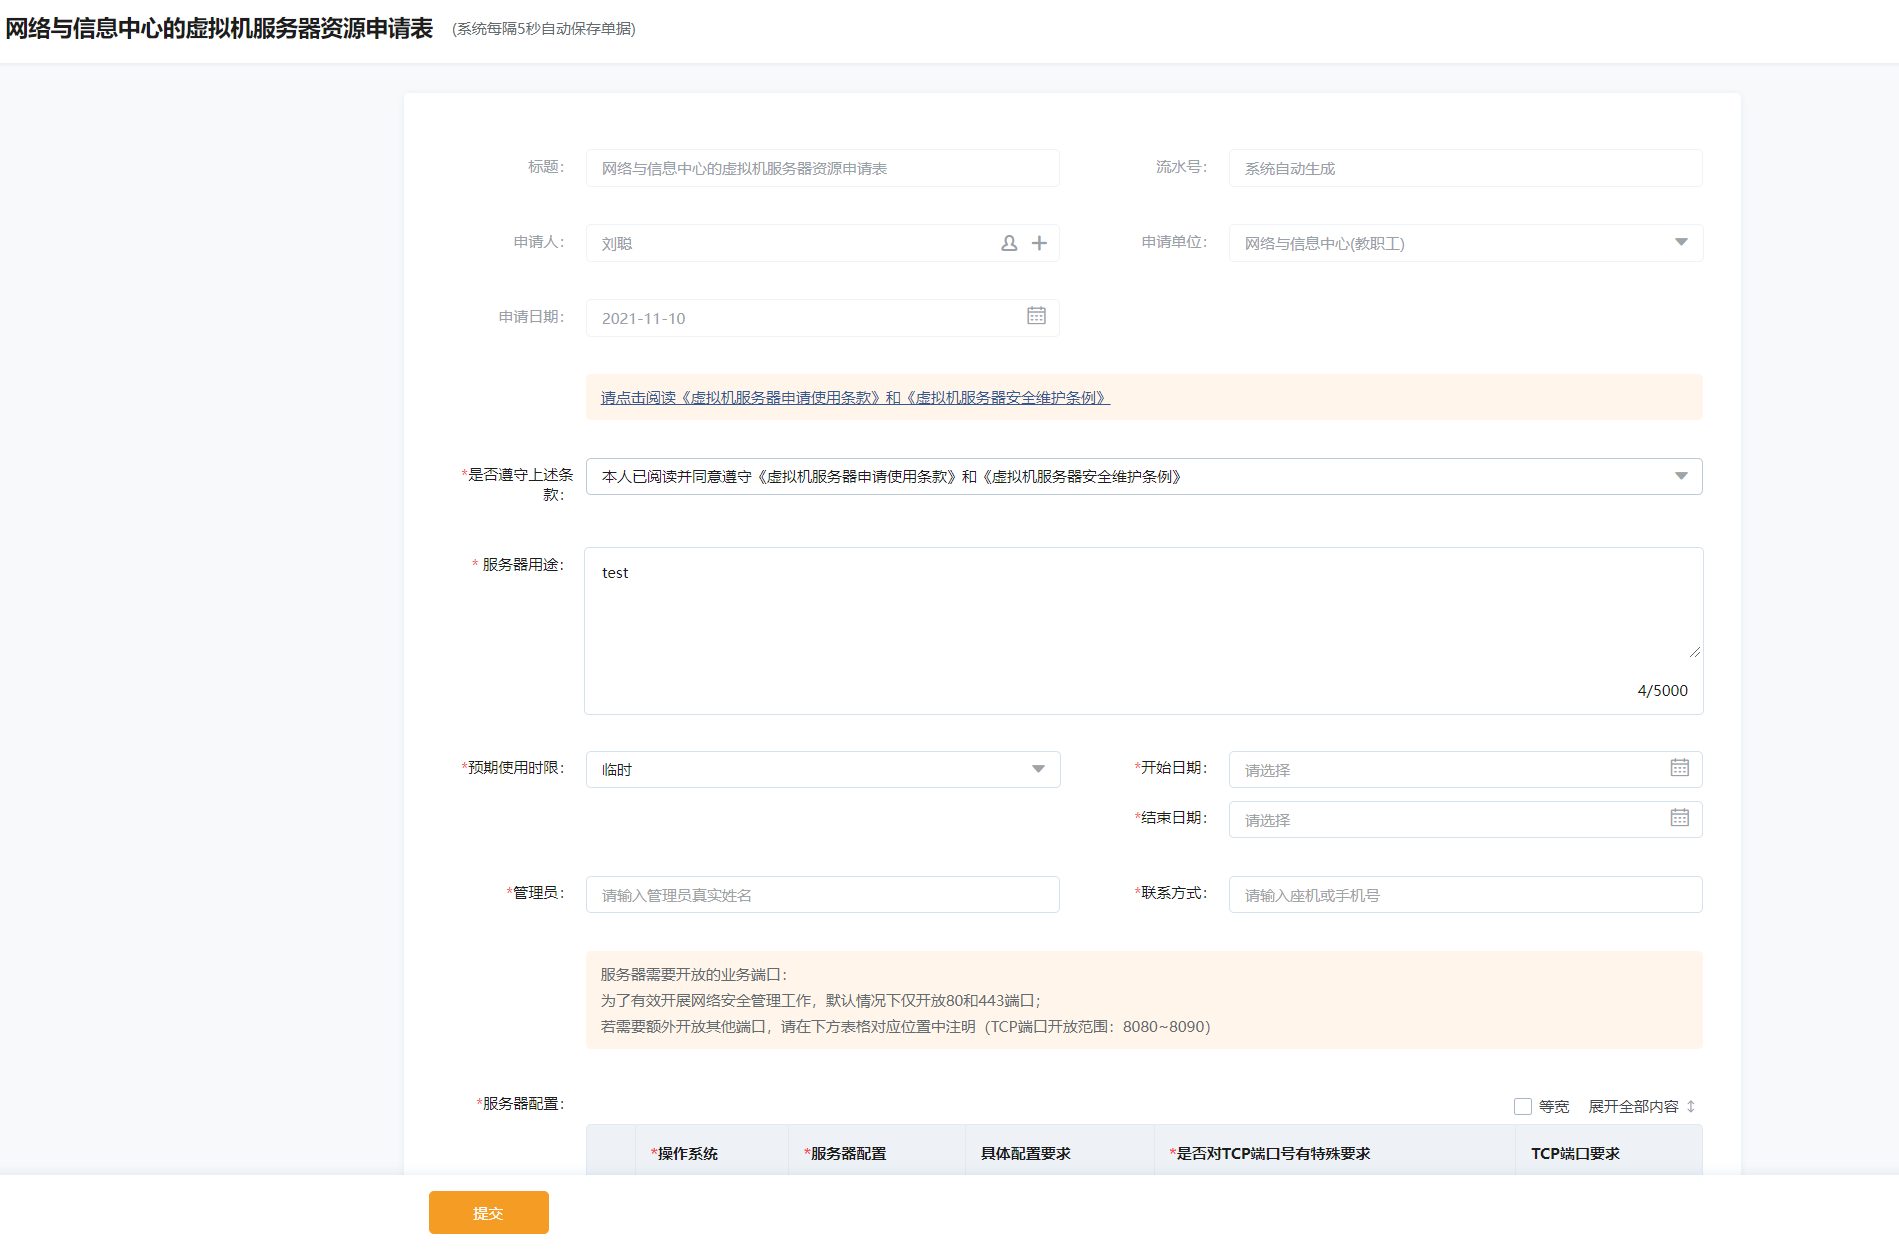Click the 操作系统 column header
The image size is (1899, 1249).
pos(685,1153)
